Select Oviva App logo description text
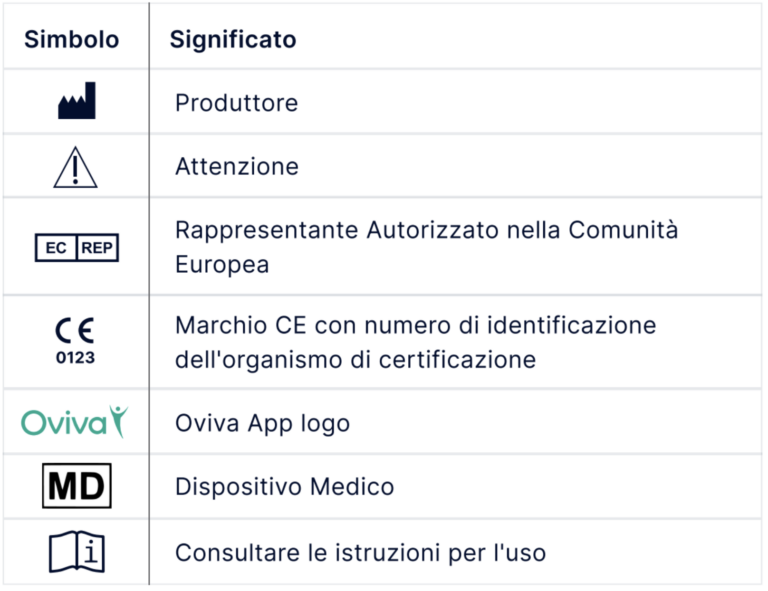The width and height of the screenshot is (768, 591). (263, 424)
